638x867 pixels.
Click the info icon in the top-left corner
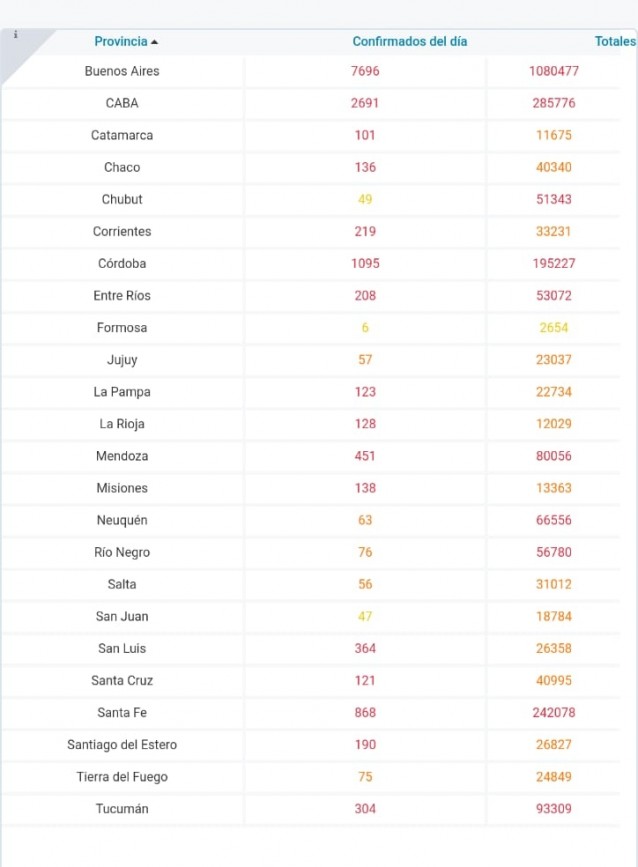[15, 34]
